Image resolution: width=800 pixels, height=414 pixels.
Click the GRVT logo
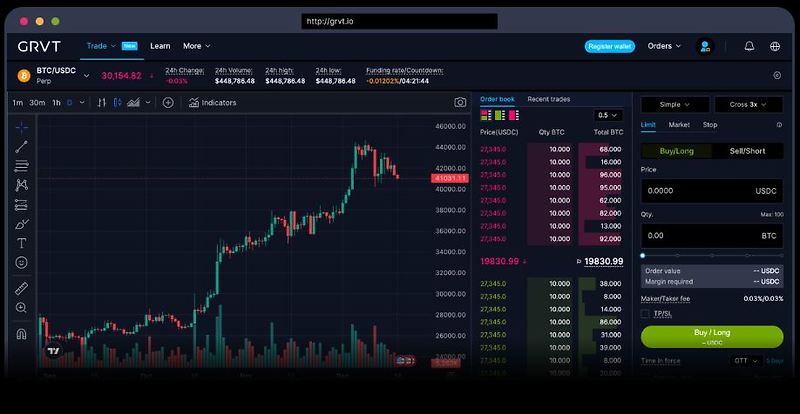coord(39,46)
